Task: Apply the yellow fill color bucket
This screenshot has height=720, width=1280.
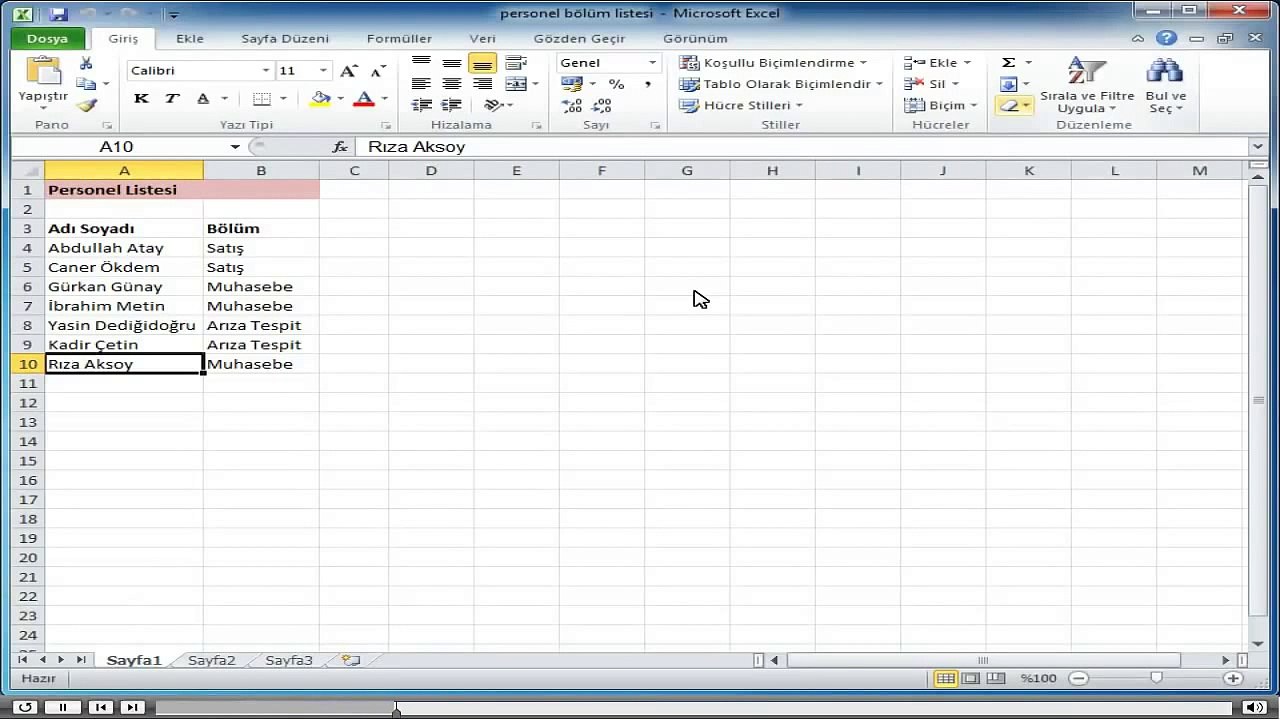Action: point(320,98)
